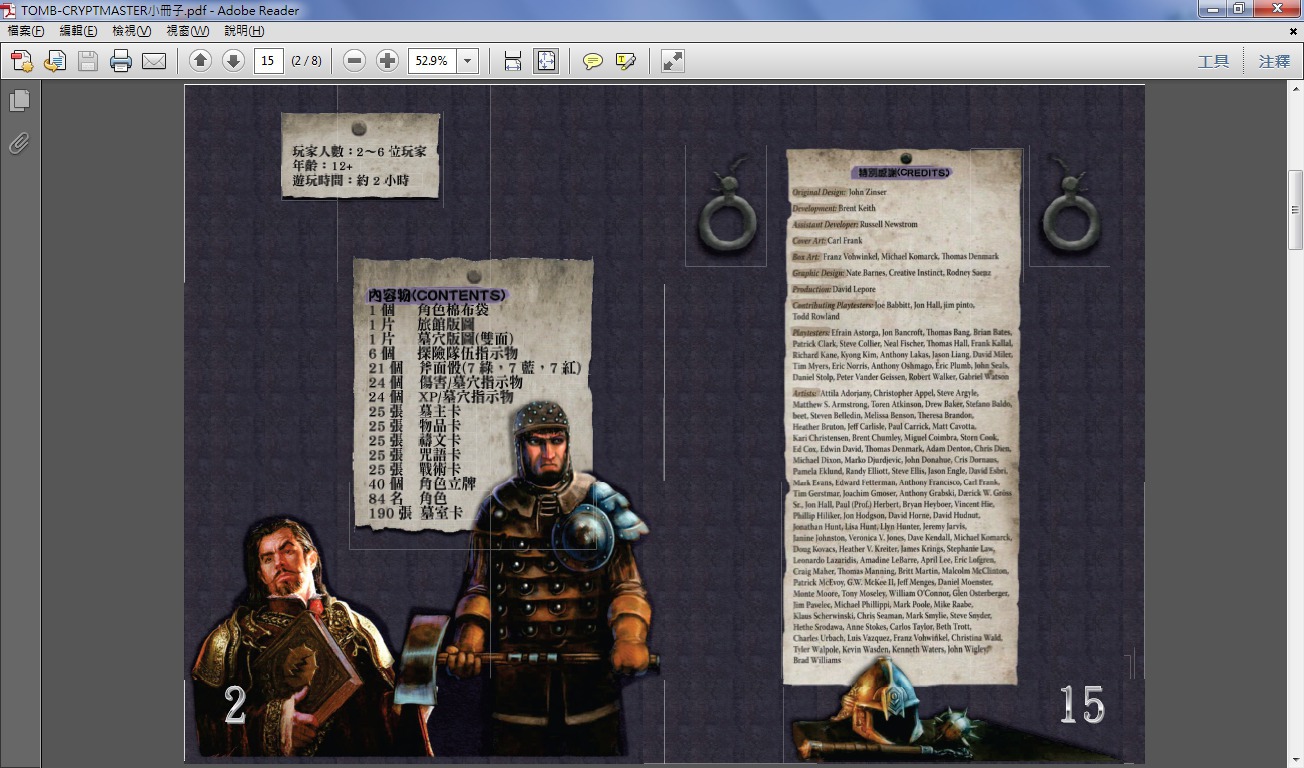Select the highlight text tool
The width and height of the screenshot is (1304, 768).
(x=626, y=61)
